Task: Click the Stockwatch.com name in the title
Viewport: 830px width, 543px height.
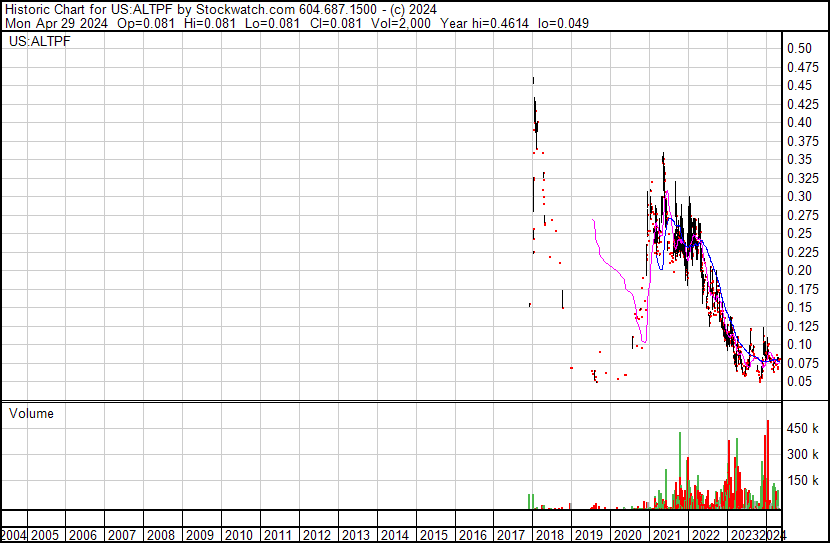Action: tap(246, 10)
